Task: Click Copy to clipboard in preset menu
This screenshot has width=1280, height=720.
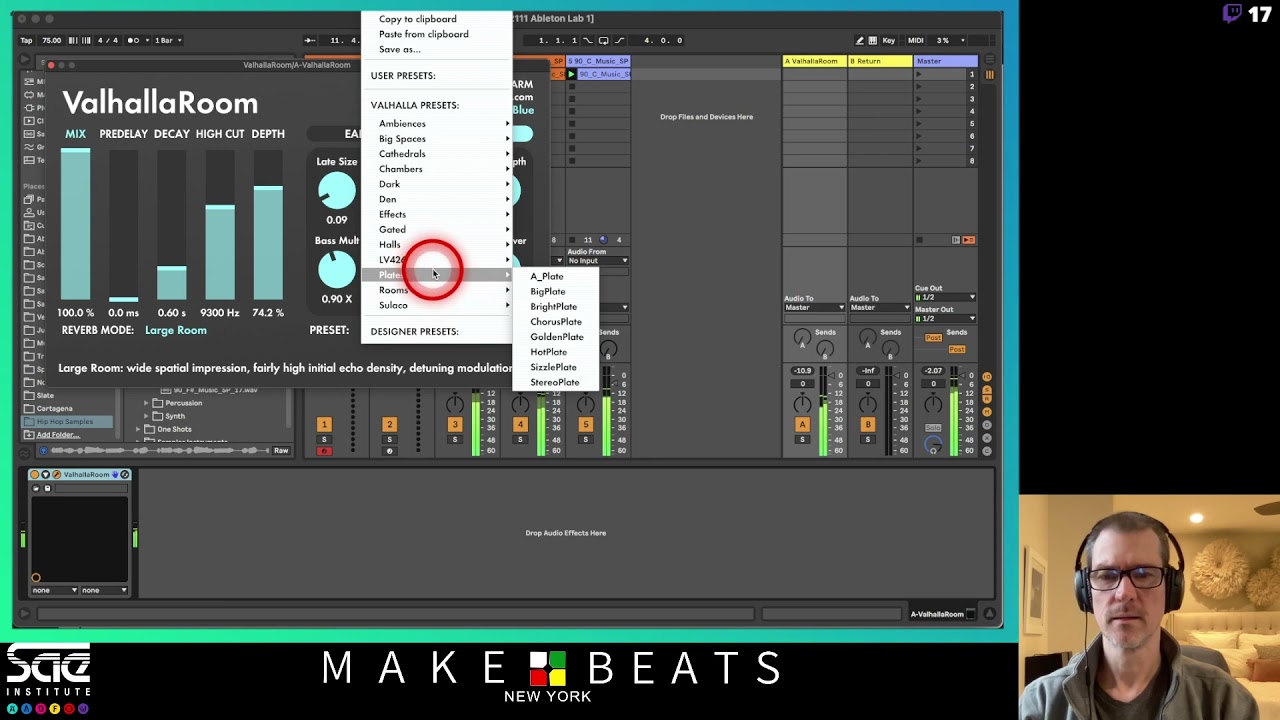Action: point(418,19)
